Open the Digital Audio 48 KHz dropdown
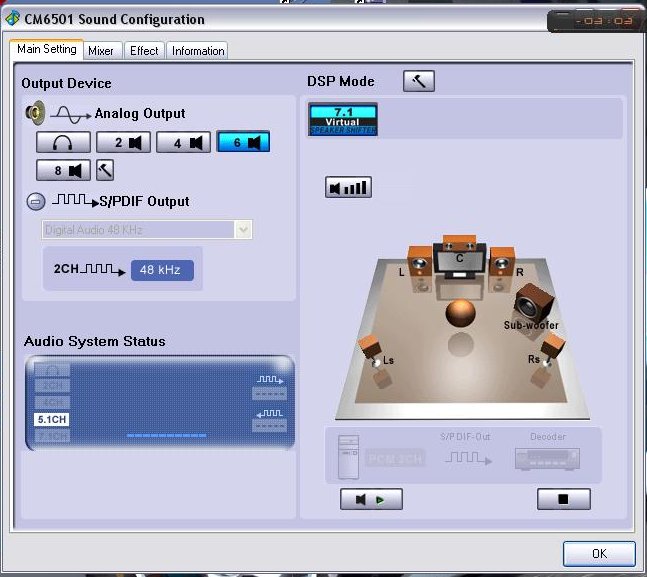The height and width of the screenshot is (577, 647). [x=147, y=230]
